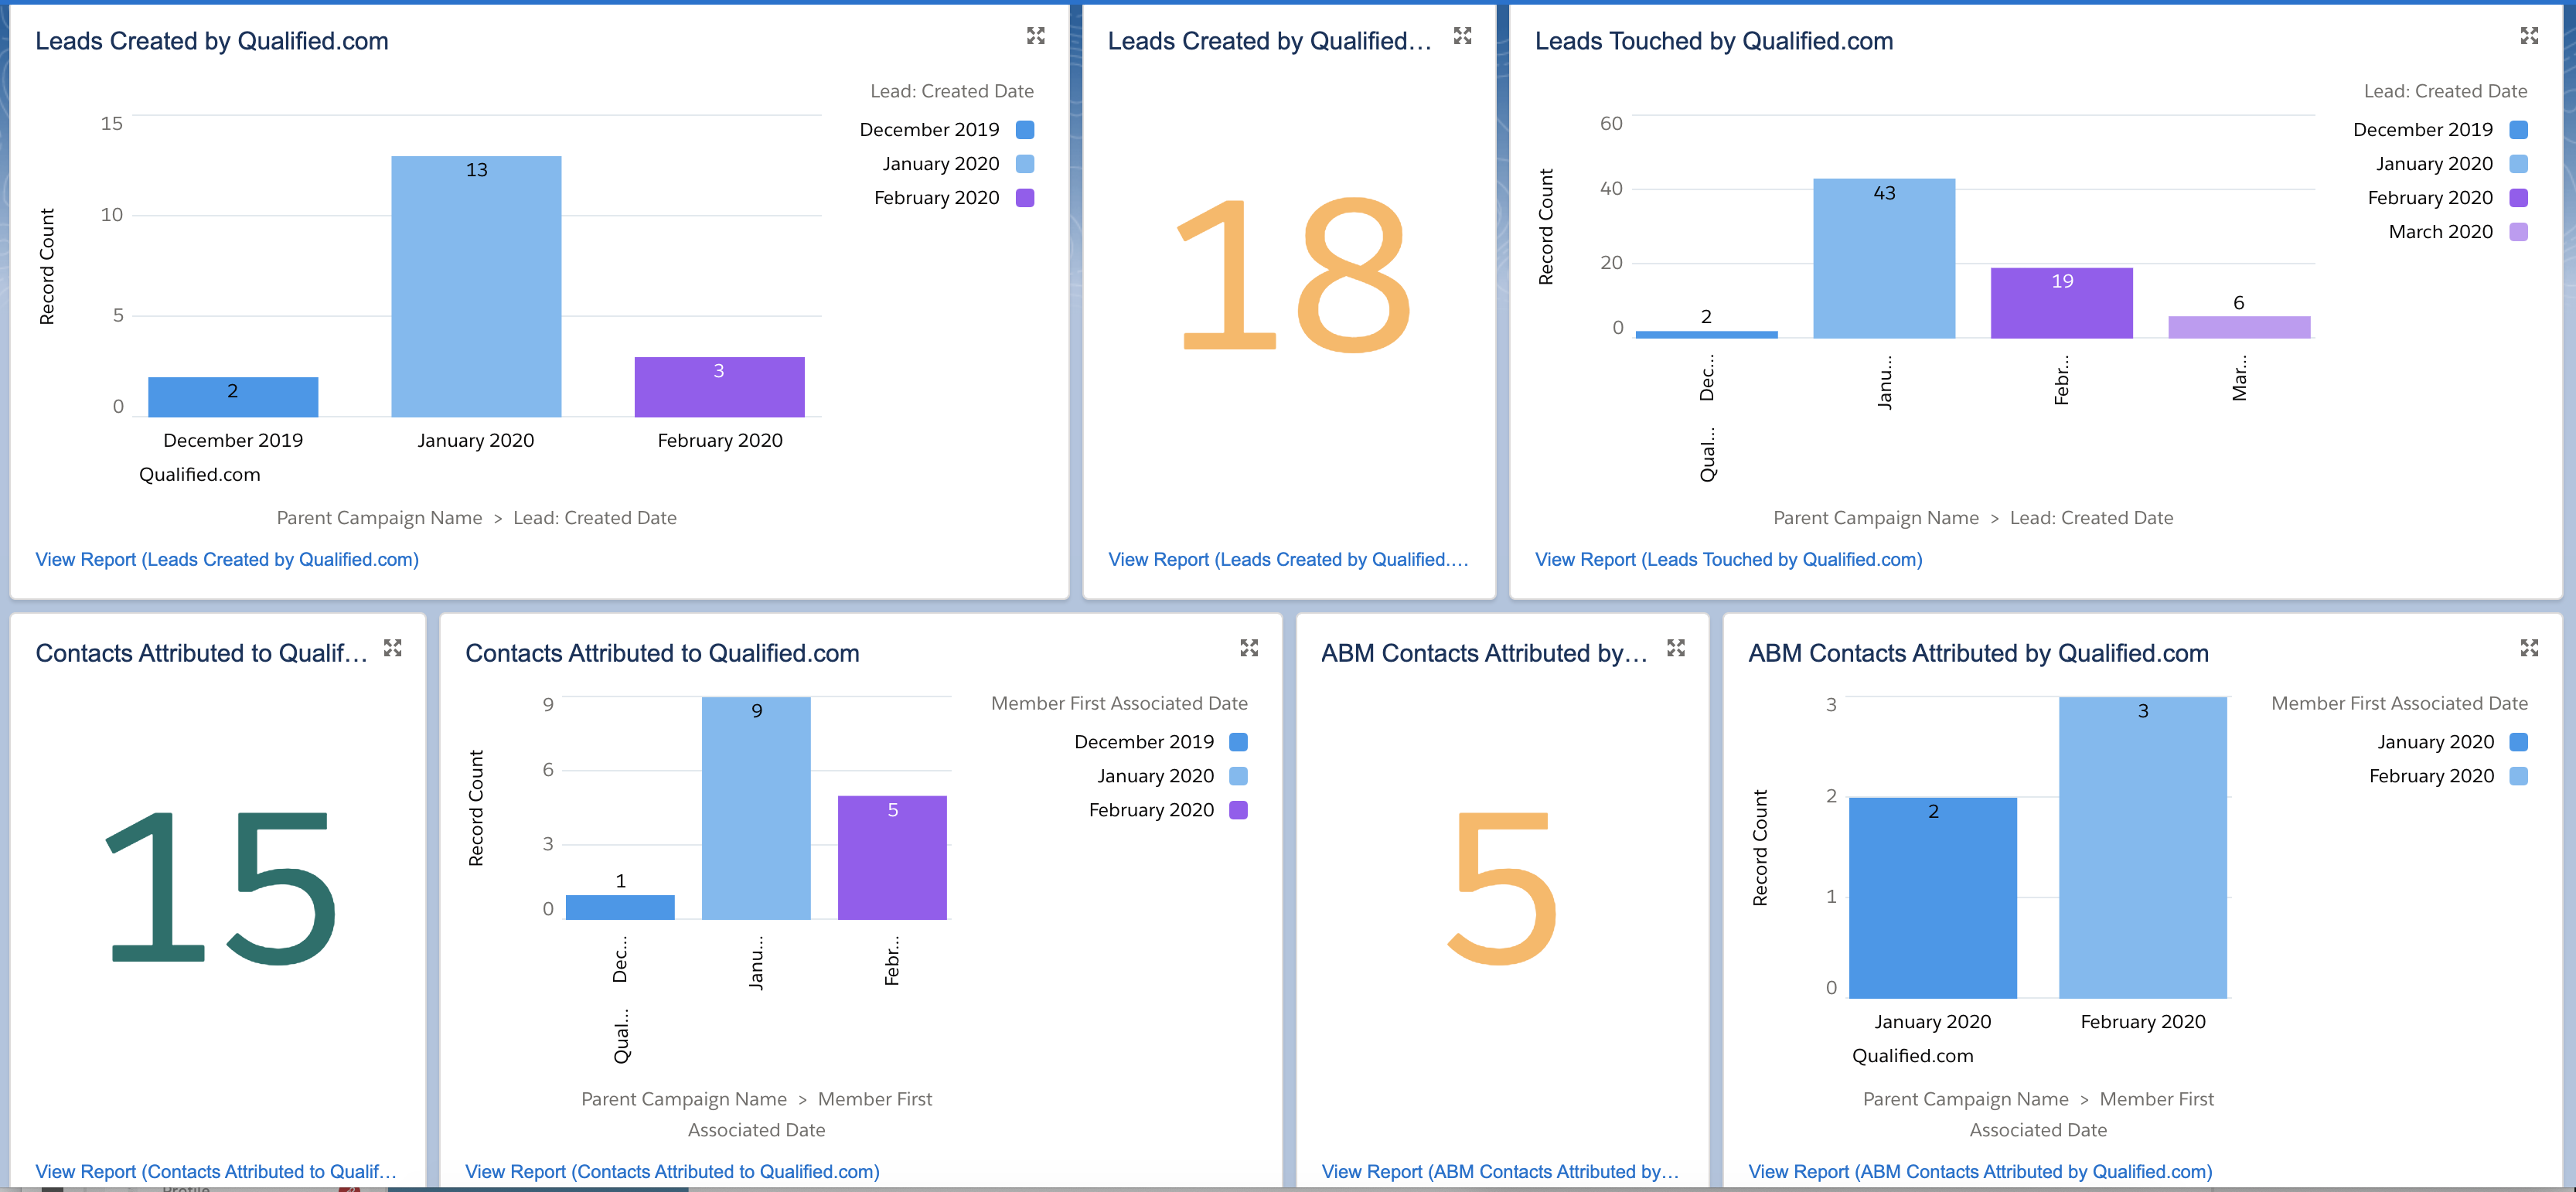Select the February bar showing 5 contacts
2576x1192 pixels.
pyautogui.click(x=892, y=857)
